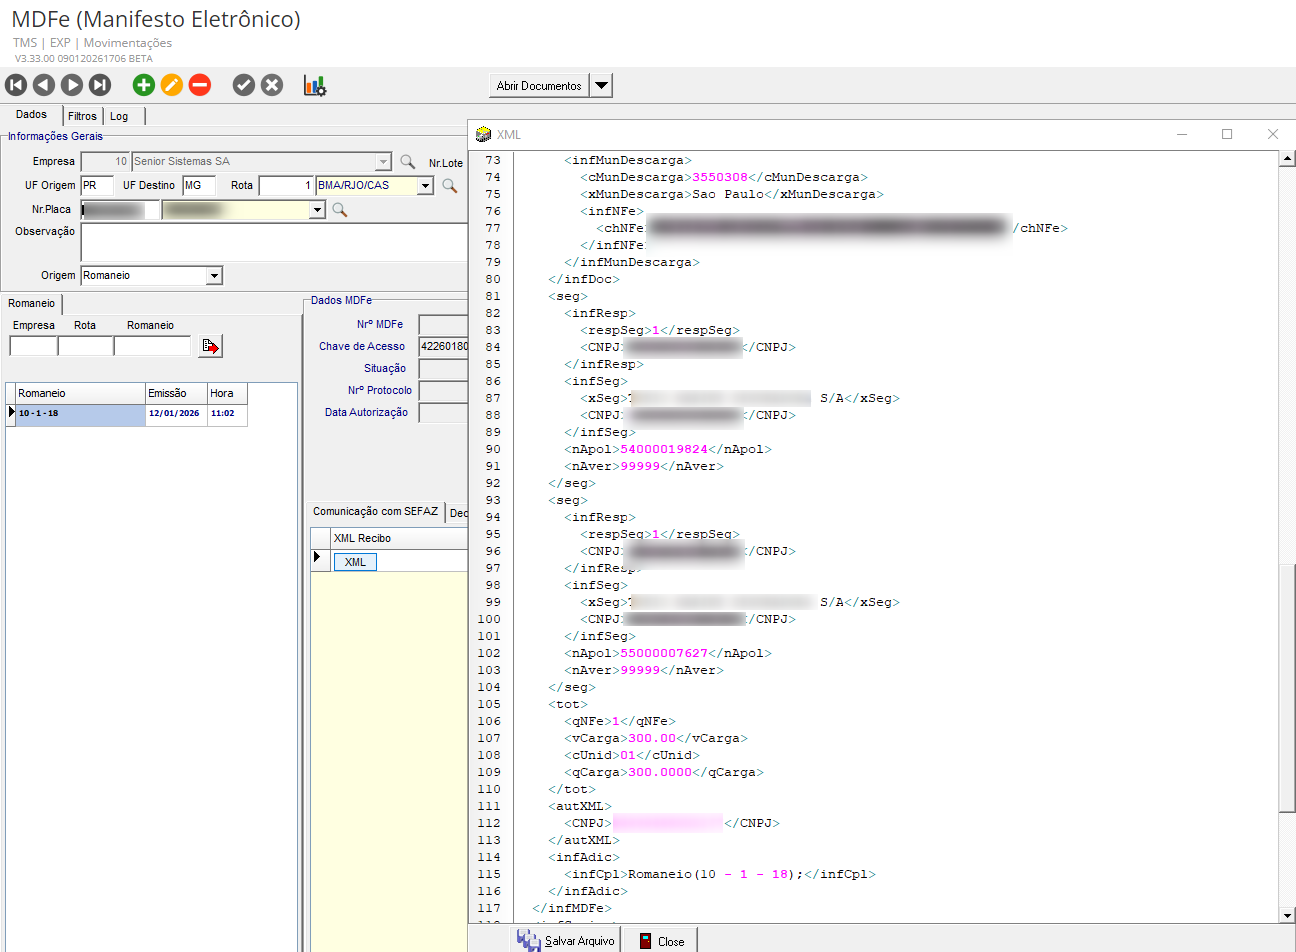
Task: Add a new MDFe record
Action: click(144, 85)
